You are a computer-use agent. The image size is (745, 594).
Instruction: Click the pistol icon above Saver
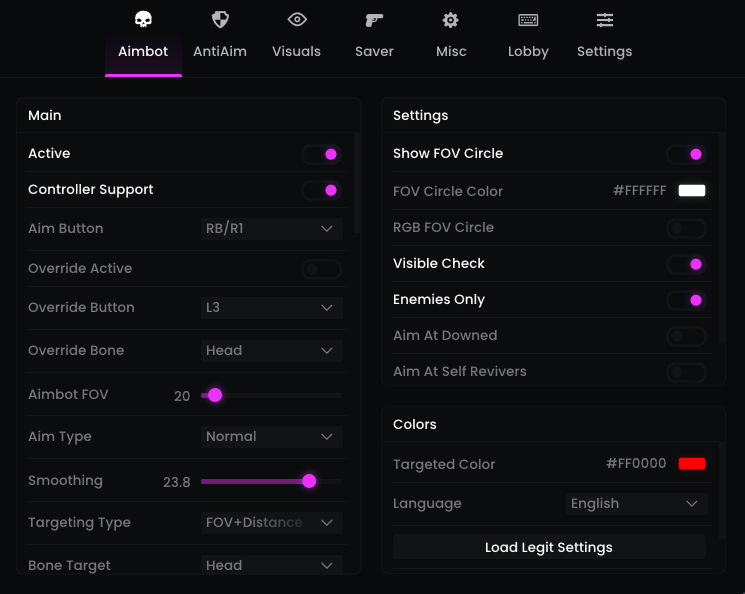[374, 20]
